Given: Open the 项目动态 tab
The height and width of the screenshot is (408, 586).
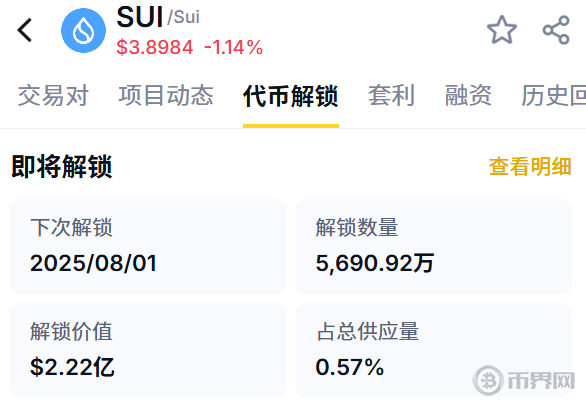Looking at the screenshot, I should [x=166, y=95].
